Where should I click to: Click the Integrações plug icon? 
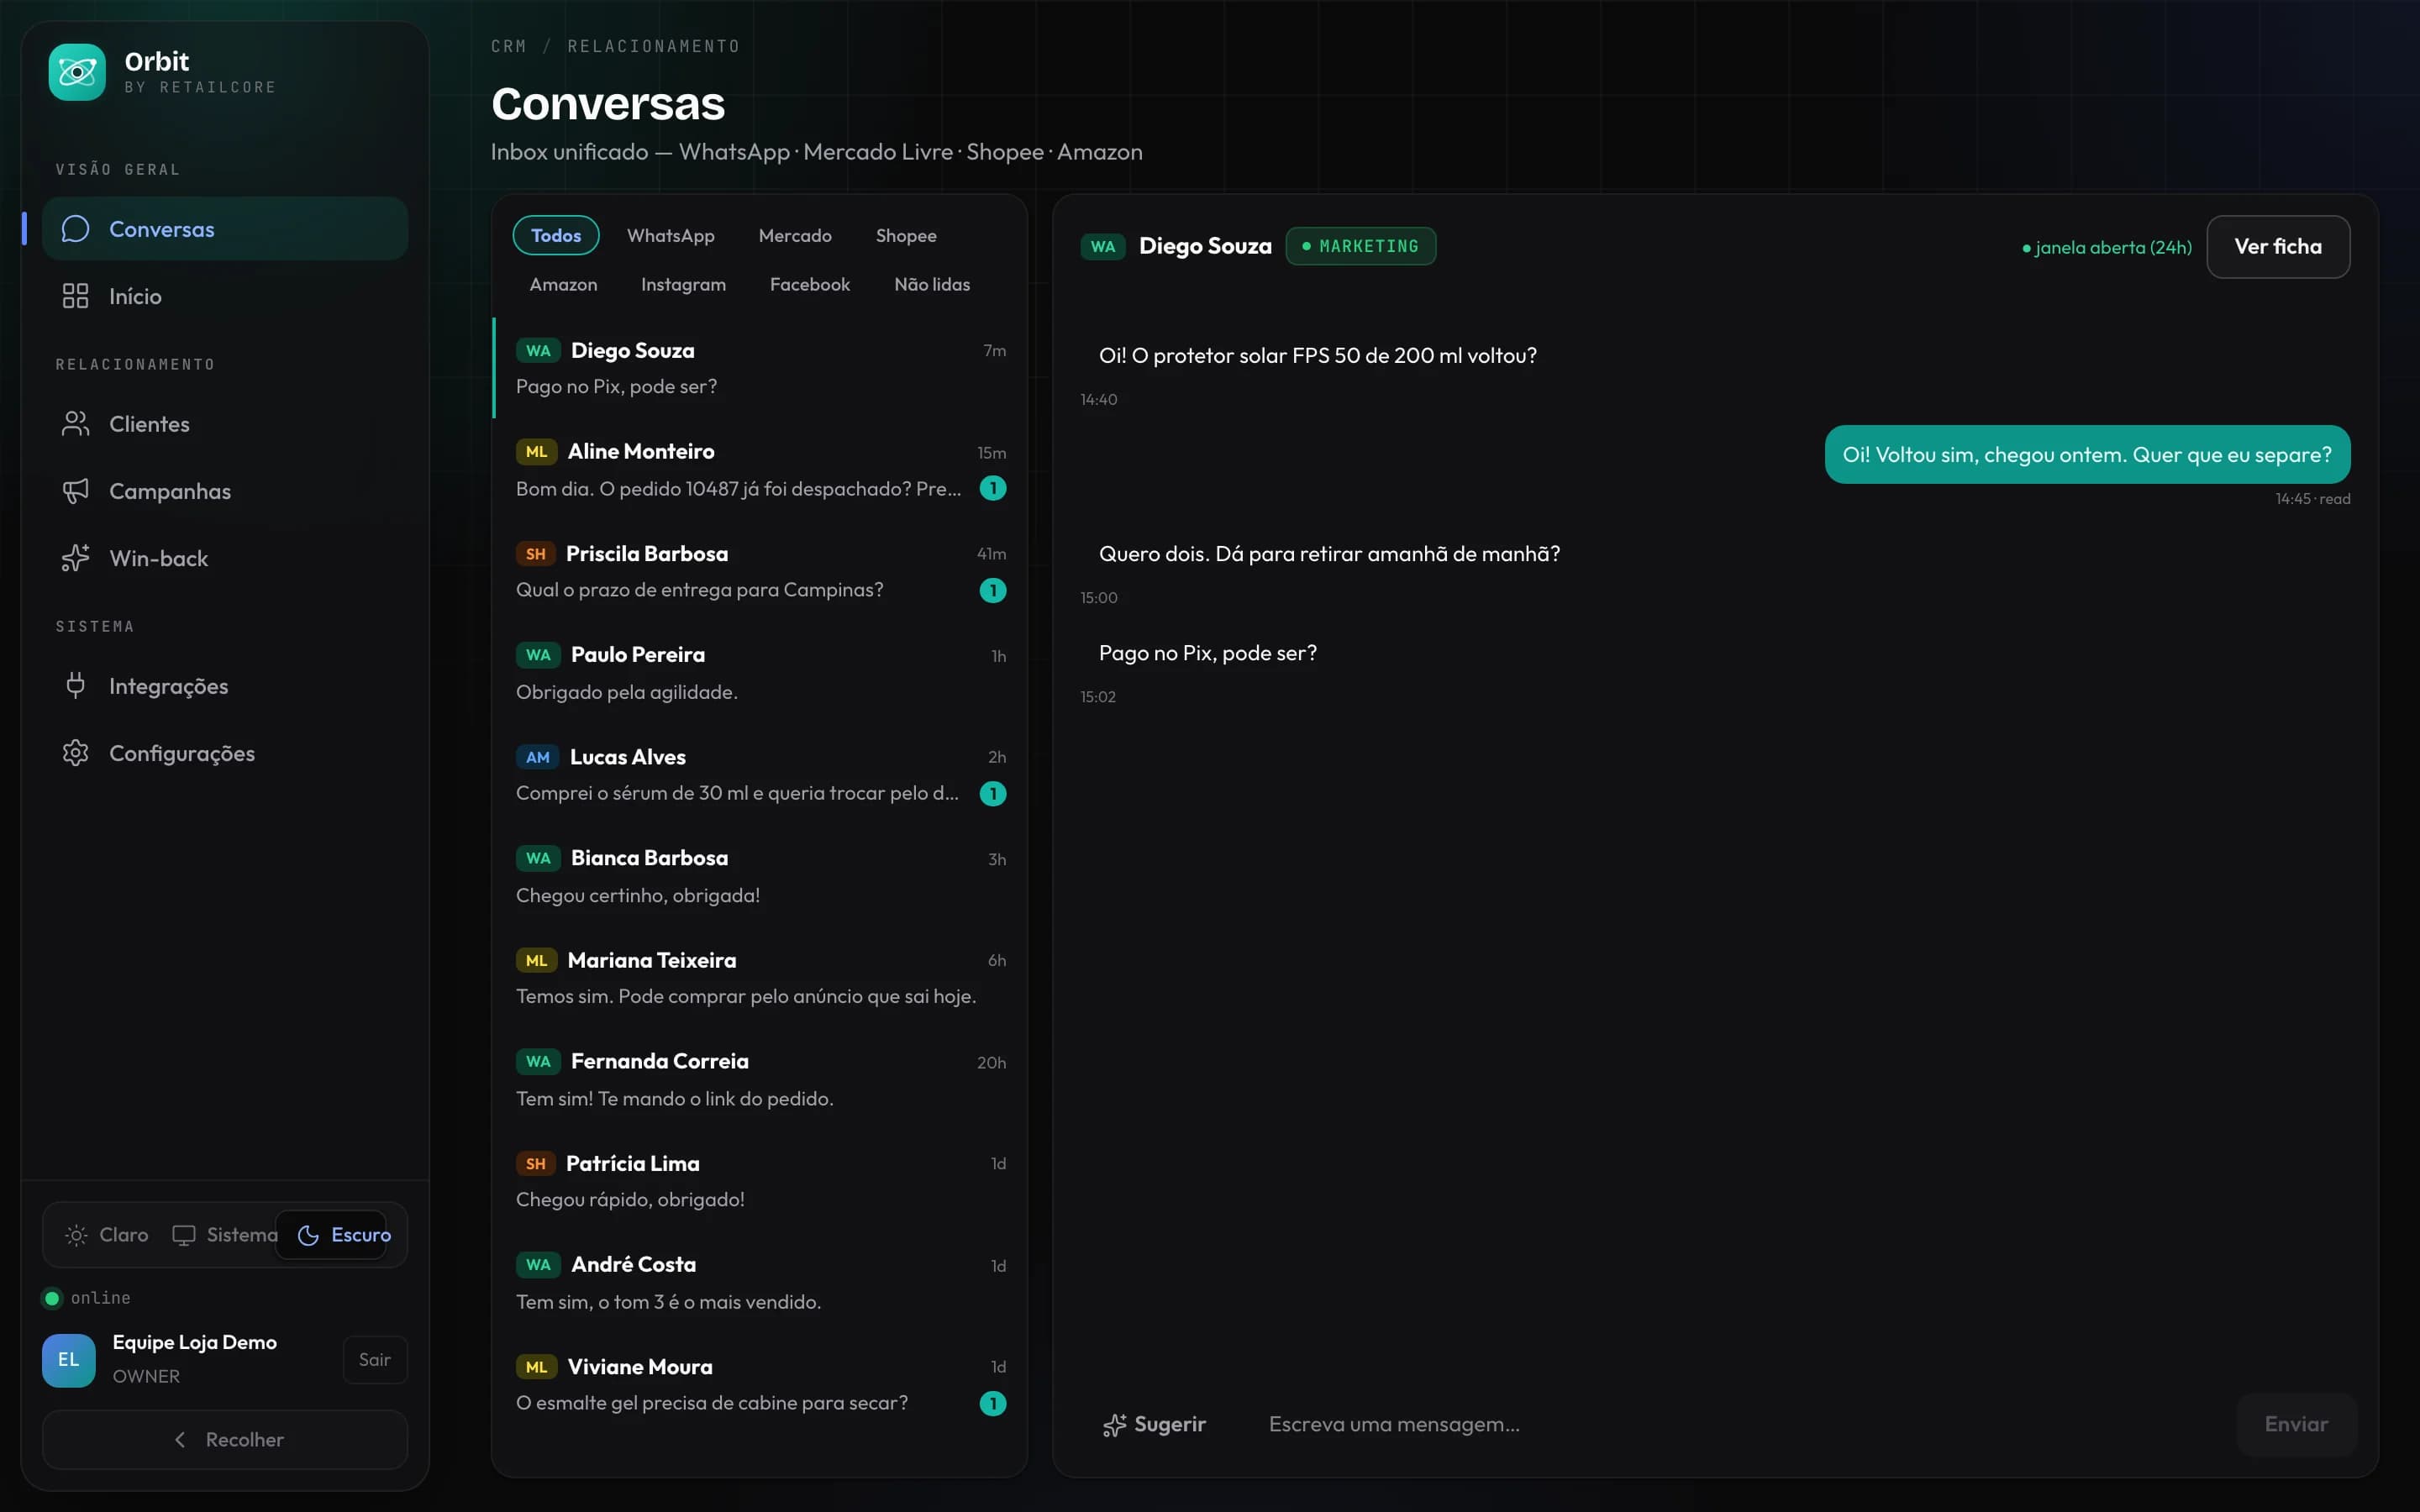click(x=75, y=686)
